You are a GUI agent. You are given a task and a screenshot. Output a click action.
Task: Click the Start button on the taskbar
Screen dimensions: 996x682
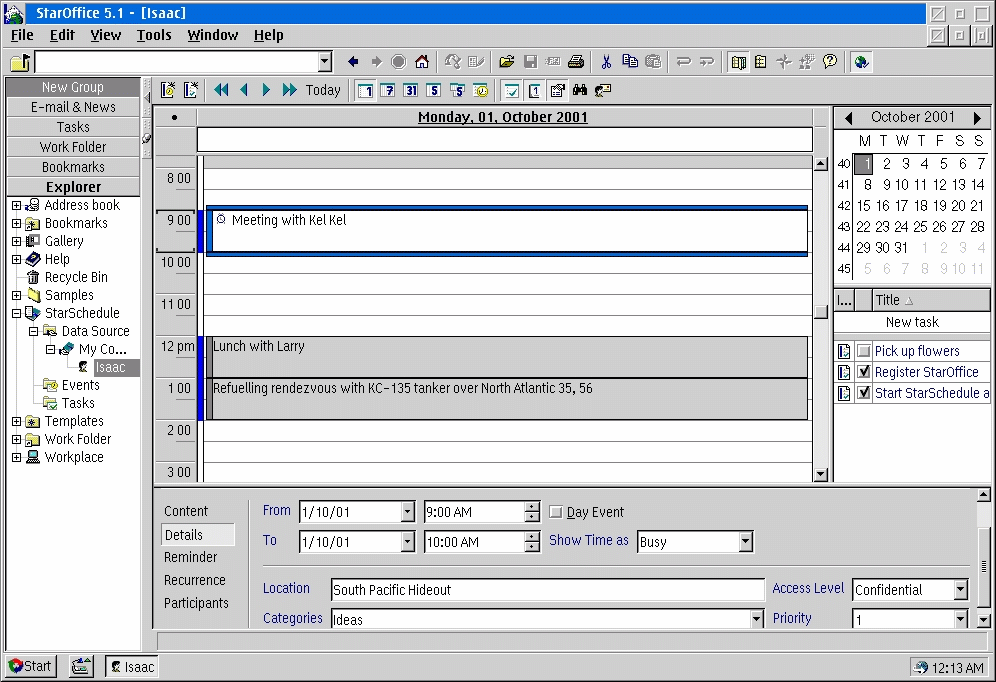pos(30,666)
